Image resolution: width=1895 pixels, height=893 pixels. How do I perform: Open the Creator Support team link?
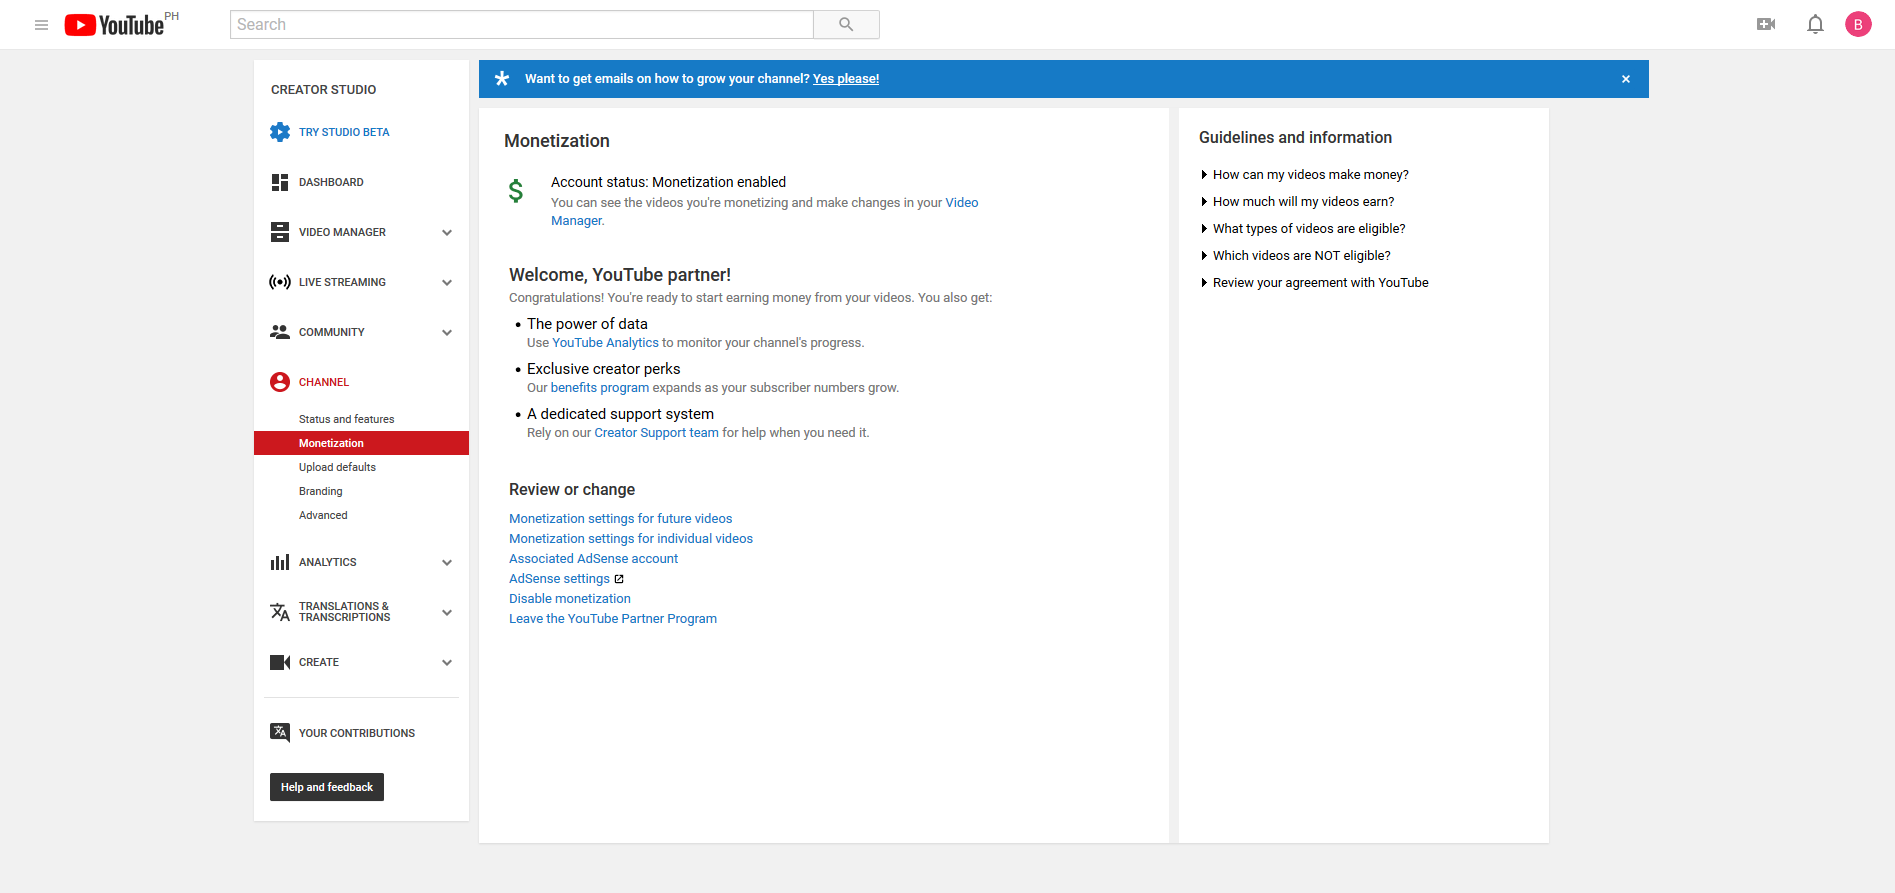click(657, 433)
